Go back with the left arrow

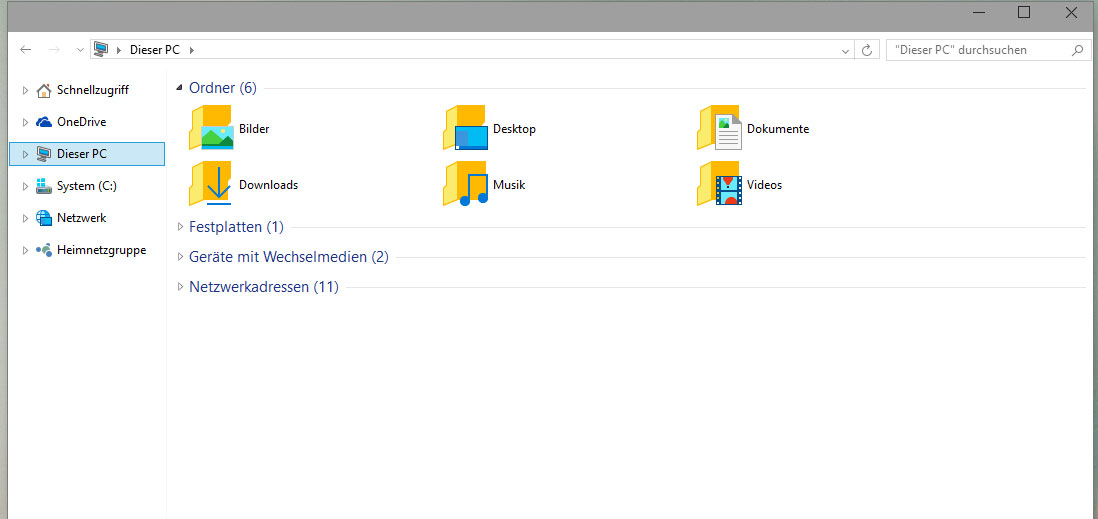(25, 50)
